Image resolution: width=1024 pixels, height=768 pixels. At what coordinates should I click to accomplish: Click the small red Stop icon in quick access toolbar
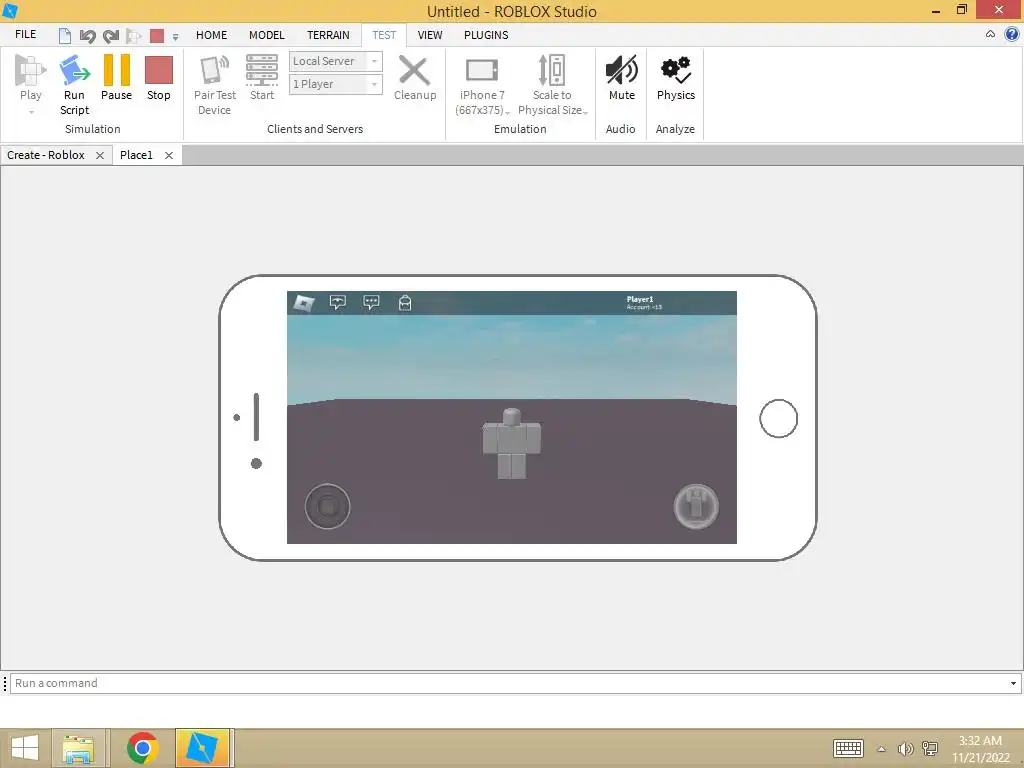coord(157,36)
